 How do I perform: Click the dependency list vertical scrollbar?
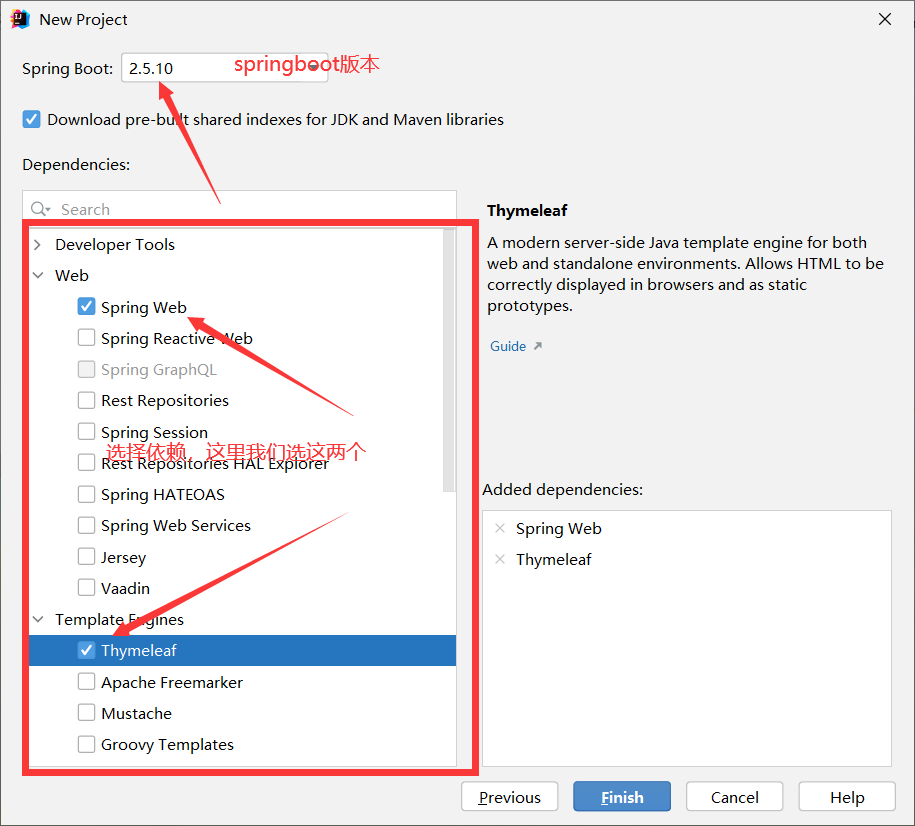pyautogui.click(x=448, y=361)
